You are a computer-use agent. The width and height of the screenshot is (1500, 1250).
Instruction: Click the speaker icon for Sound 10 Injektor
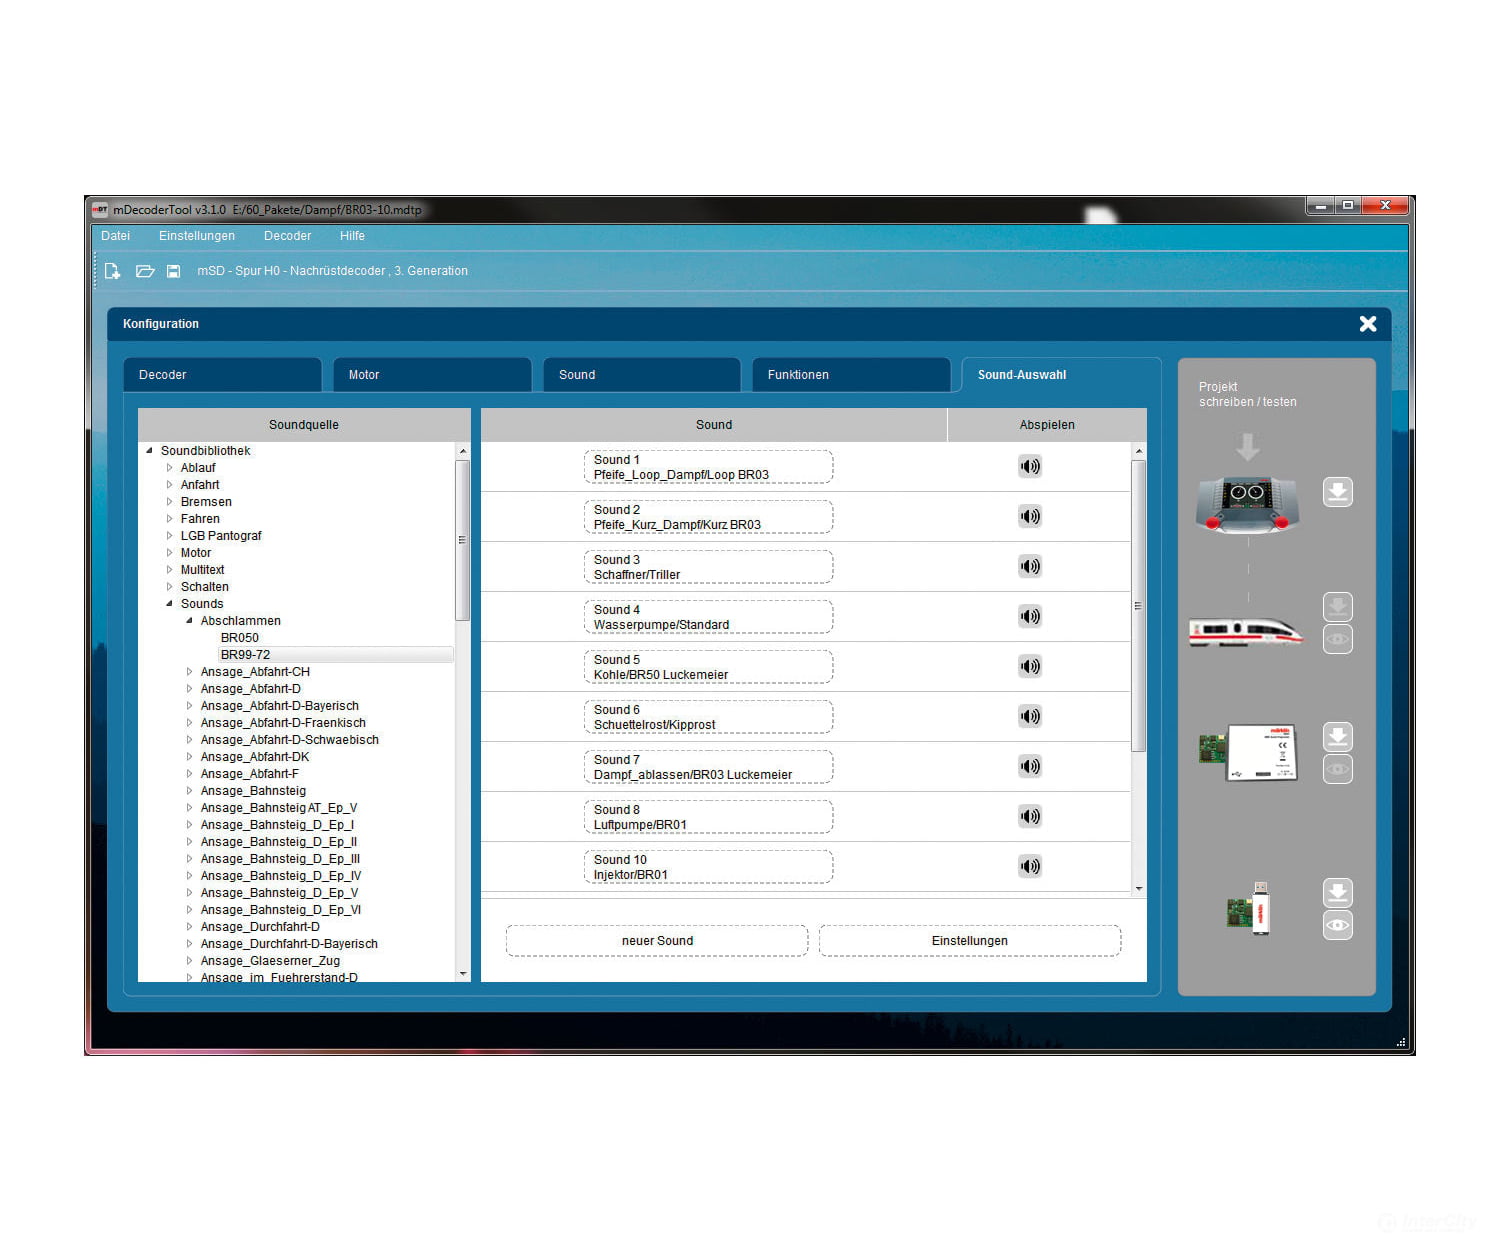coord(1030,866)
